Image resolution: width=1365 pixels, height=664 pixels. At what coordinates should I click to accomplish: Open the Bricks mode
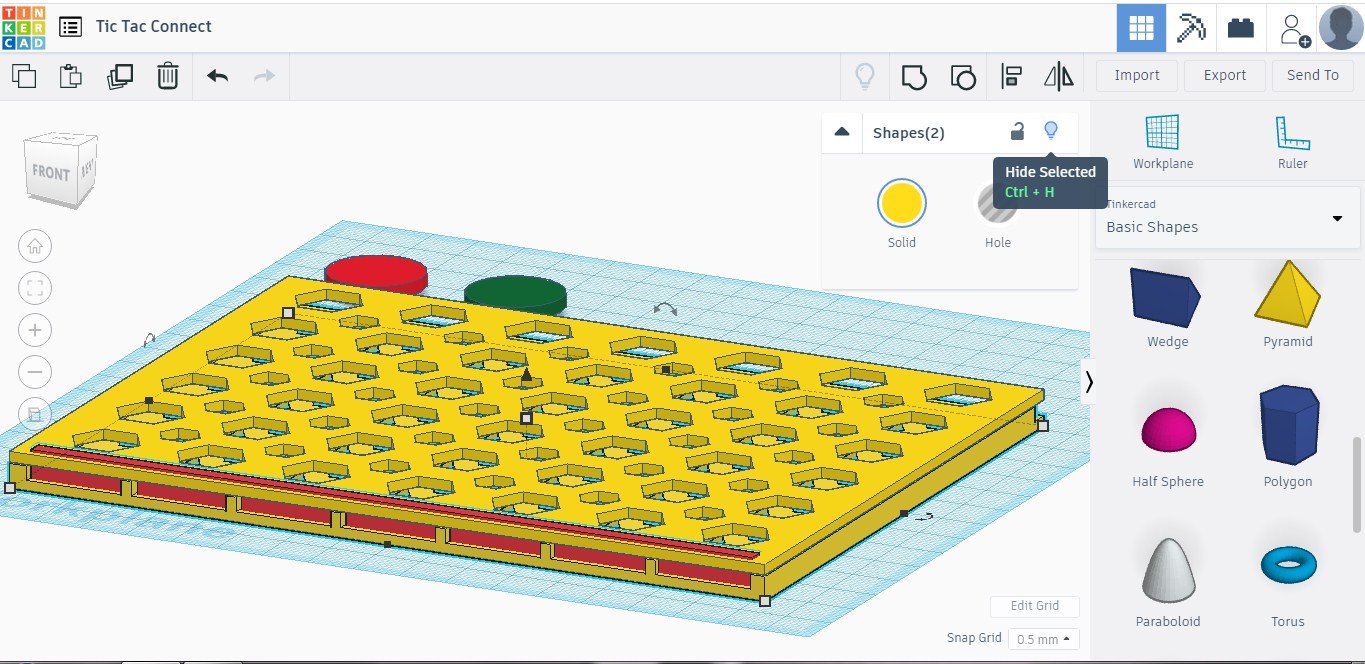1241,28
